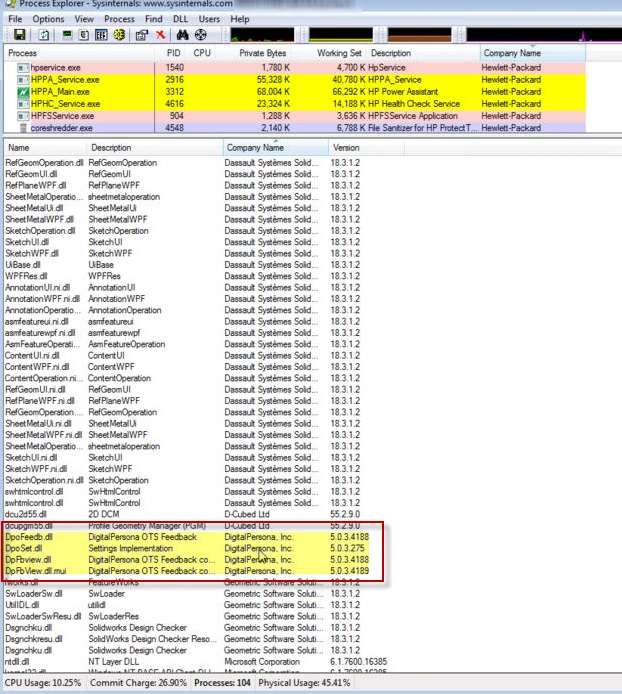The image size is (622, 694).
Task: Toggle the Show Process Tree icon
Action: (x=84, y=35)
